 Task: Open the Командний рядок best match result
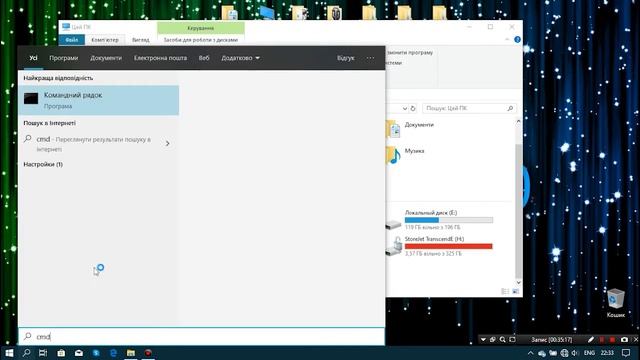98,100
